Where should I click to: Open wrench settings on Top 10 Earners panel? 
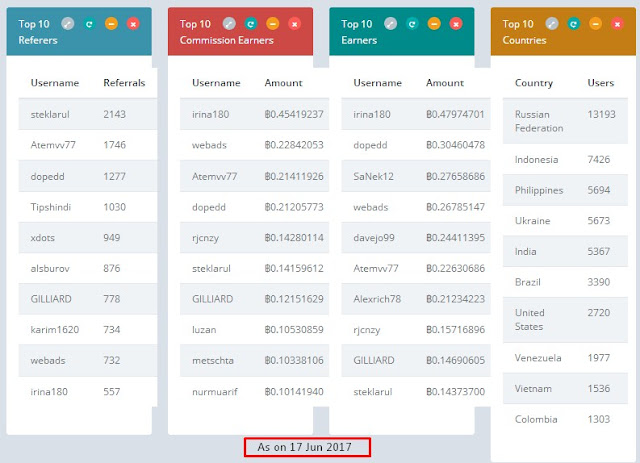tap(391, 24)
